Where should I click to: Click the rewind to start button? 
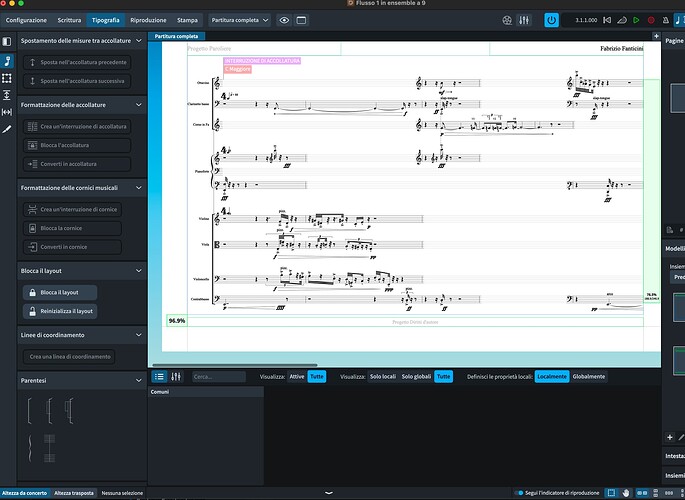[x=607, y=20]
